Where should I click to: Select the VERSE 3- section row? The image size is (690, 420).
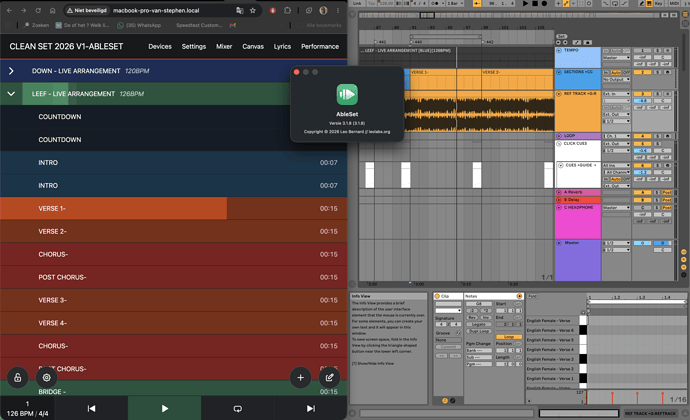click(x=173, y=300)
